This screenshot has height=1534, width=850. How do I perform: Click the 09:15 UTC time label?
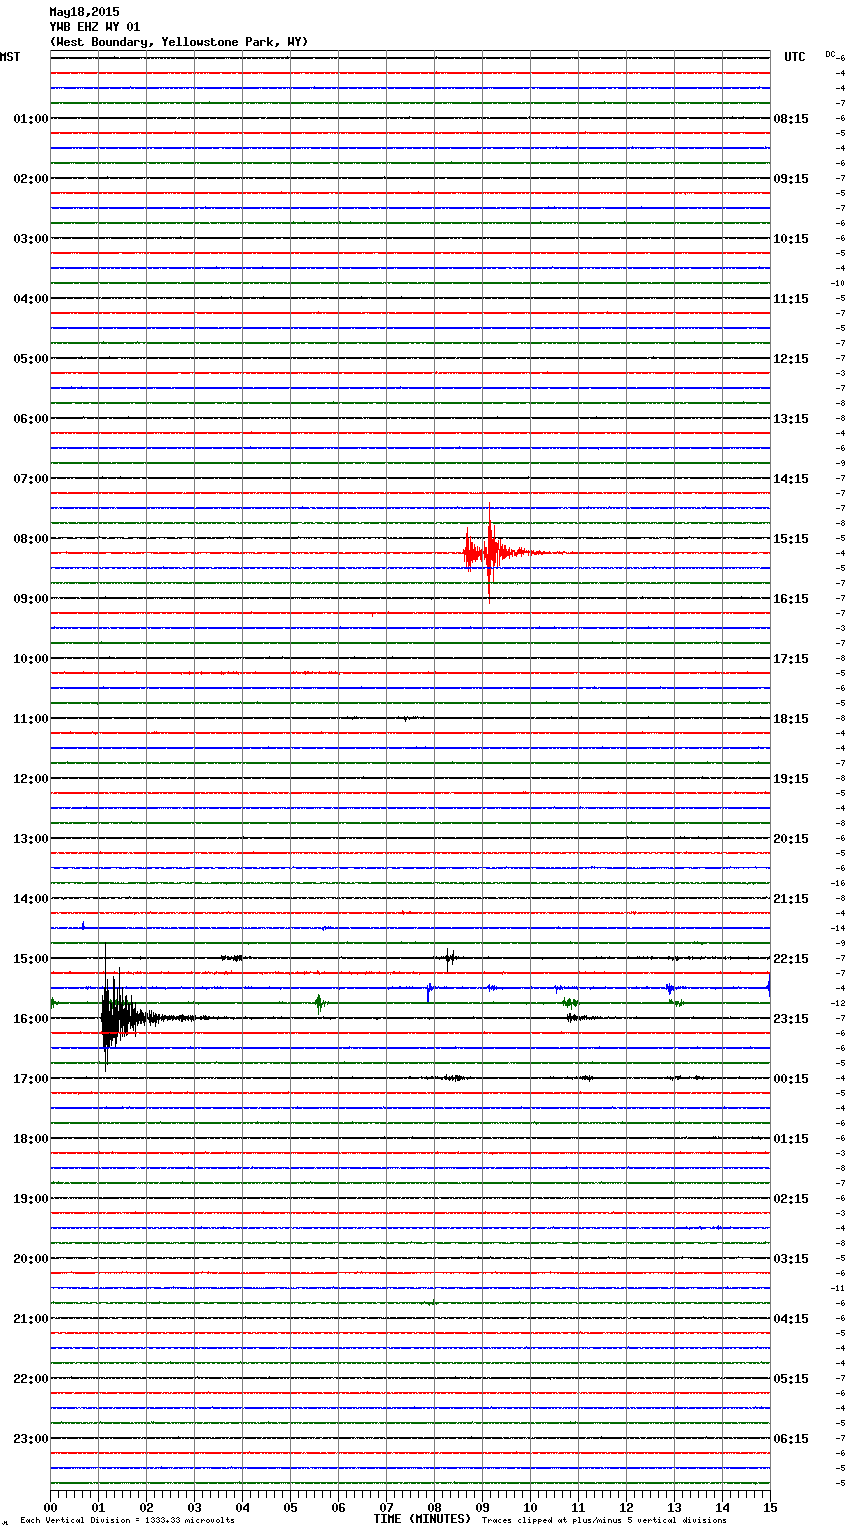(x=791, y=179)
